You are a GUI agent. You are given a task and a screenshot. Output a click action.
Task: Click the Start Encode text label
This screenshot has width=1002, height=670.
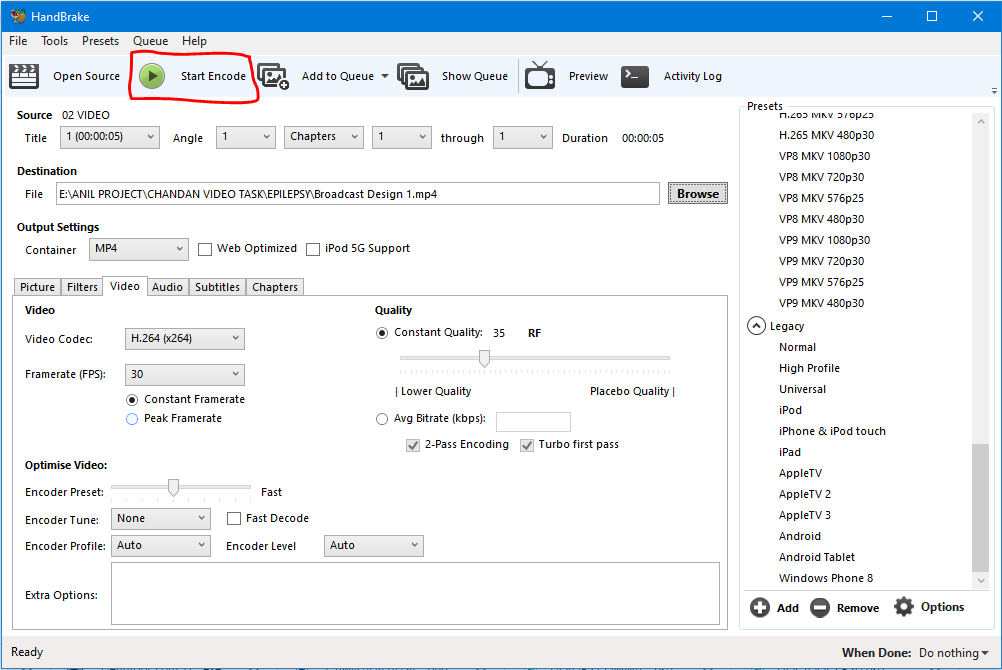click(213, 76)
